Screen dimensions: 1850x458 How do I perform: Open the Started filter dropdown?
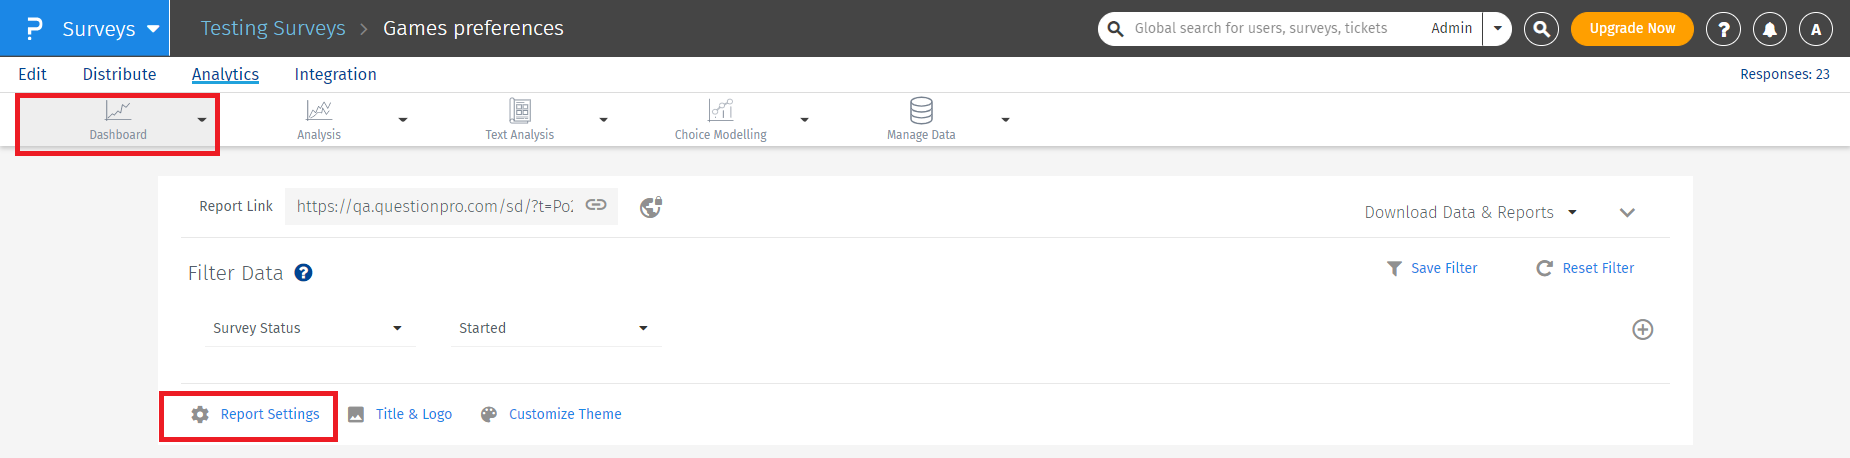[555, 328]
